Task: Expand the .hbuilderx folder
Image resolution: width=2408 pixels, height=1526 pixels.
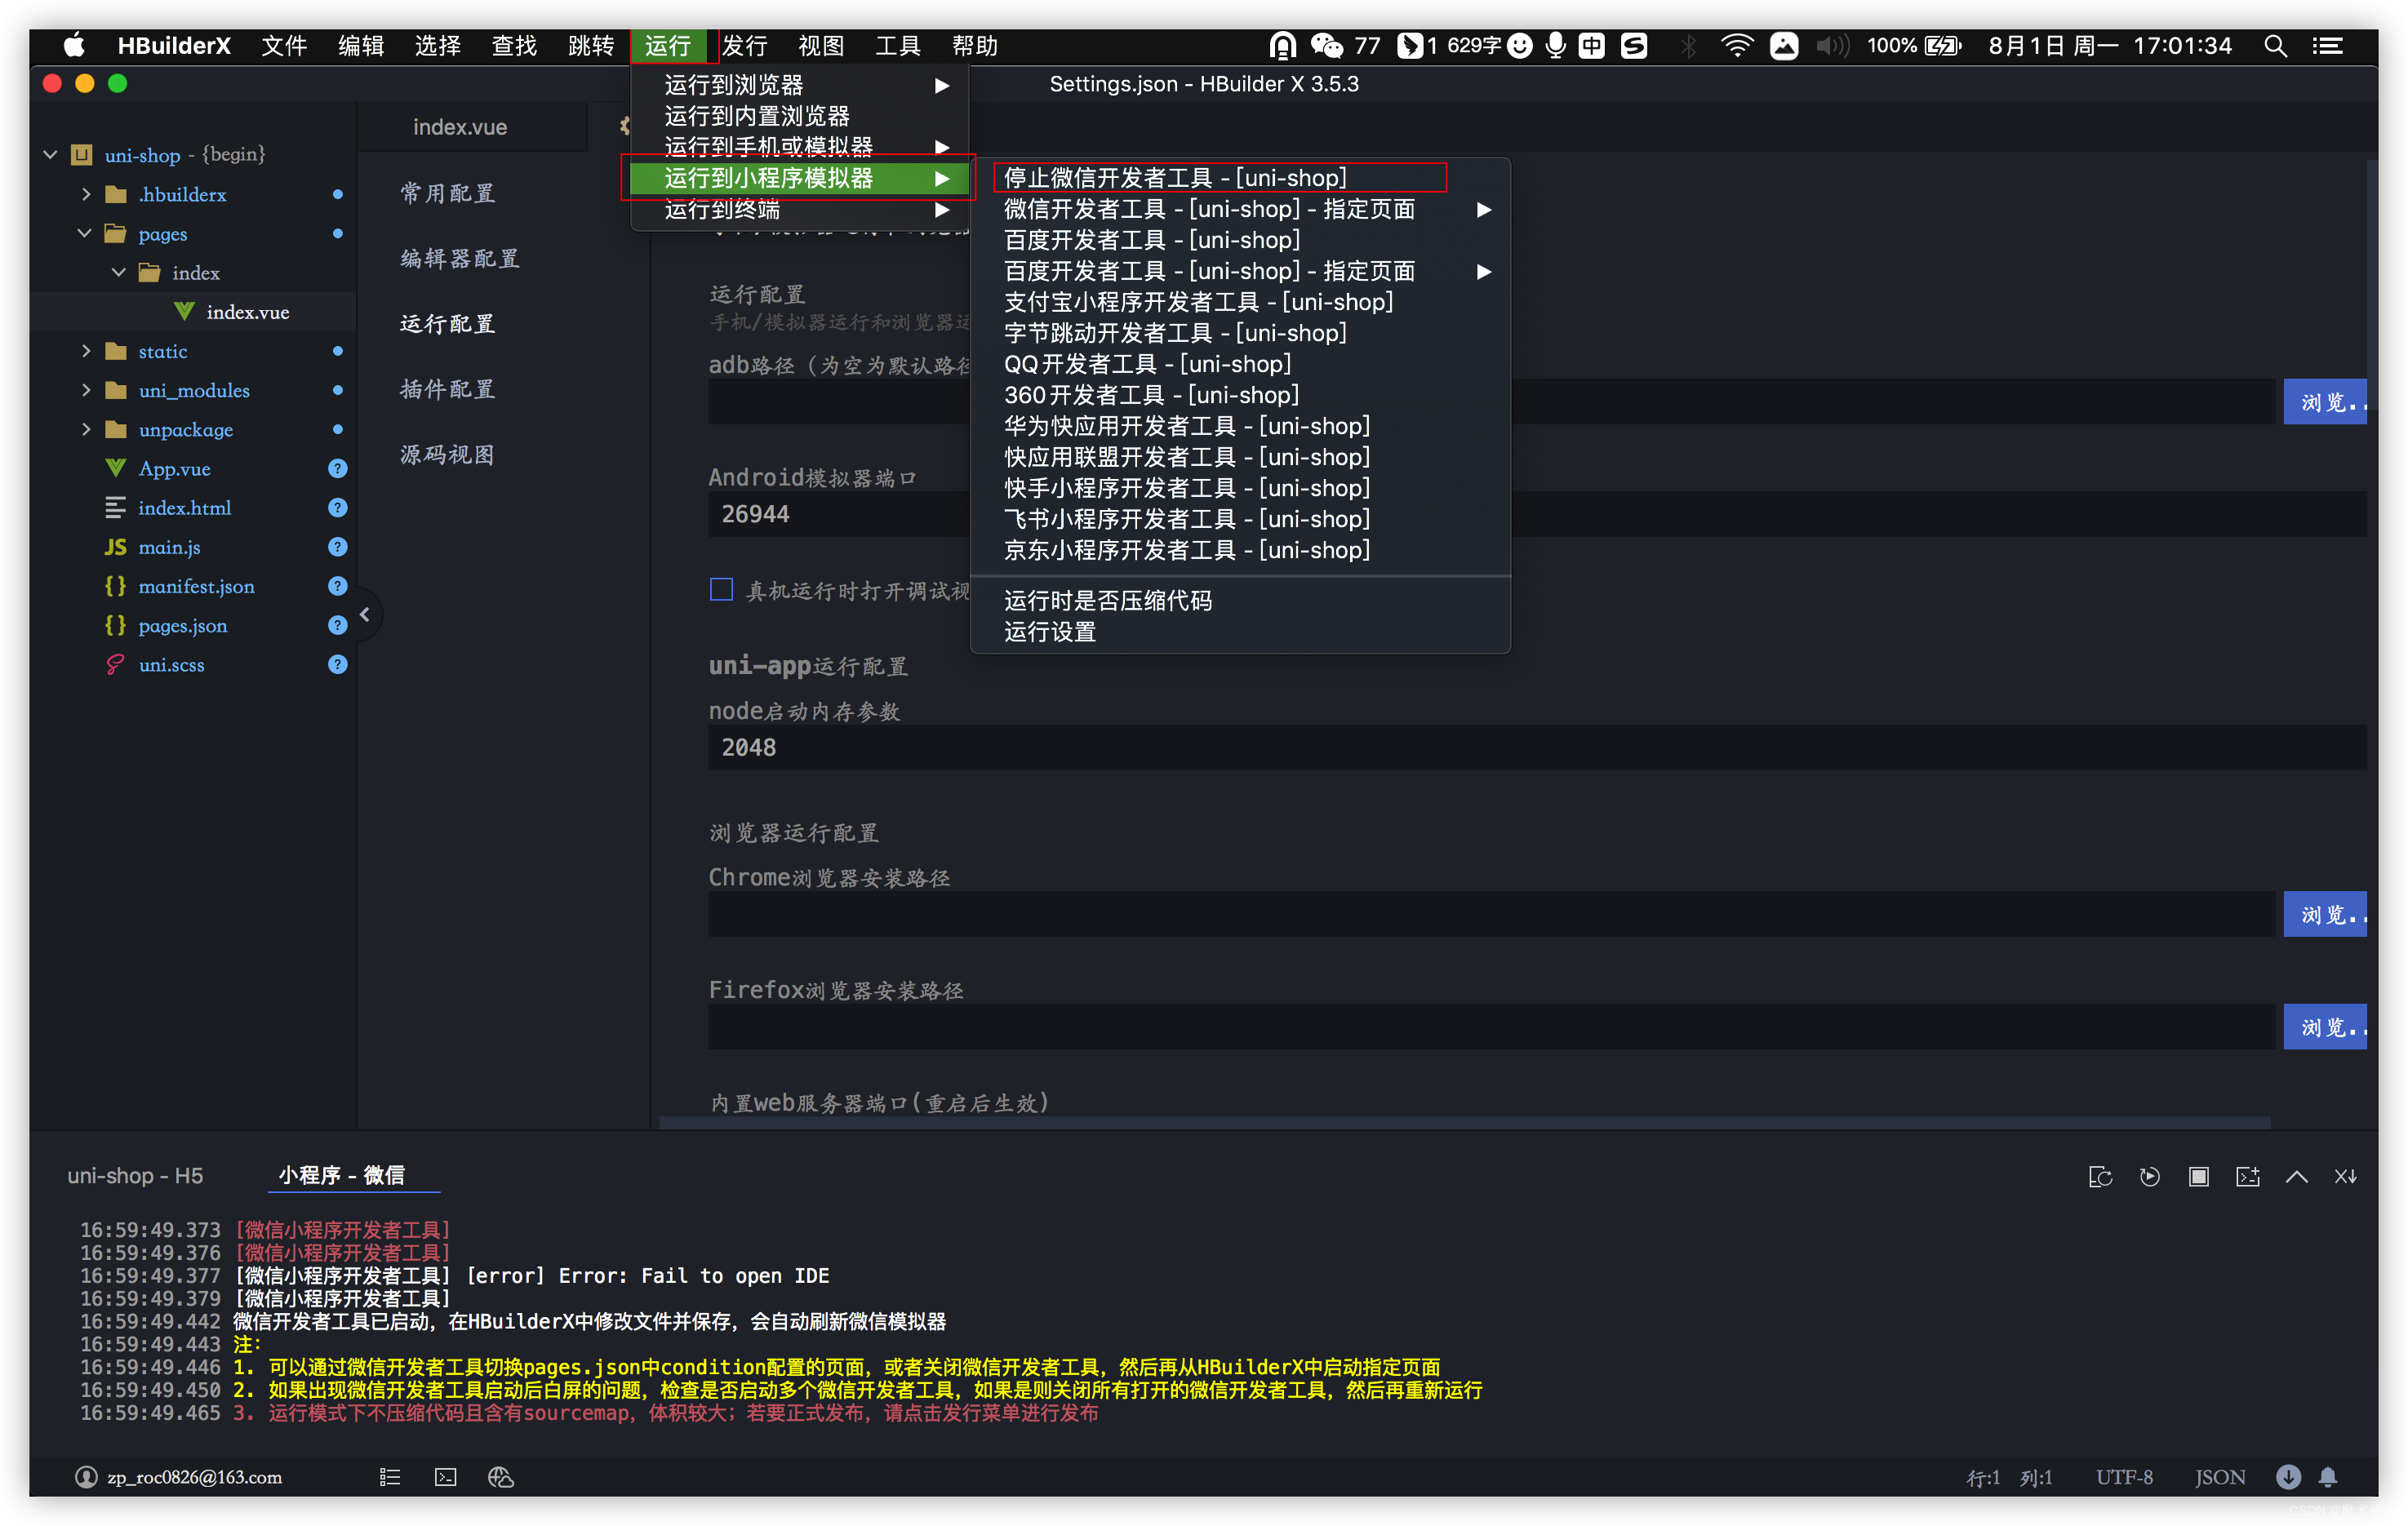Action: [86, 194]
